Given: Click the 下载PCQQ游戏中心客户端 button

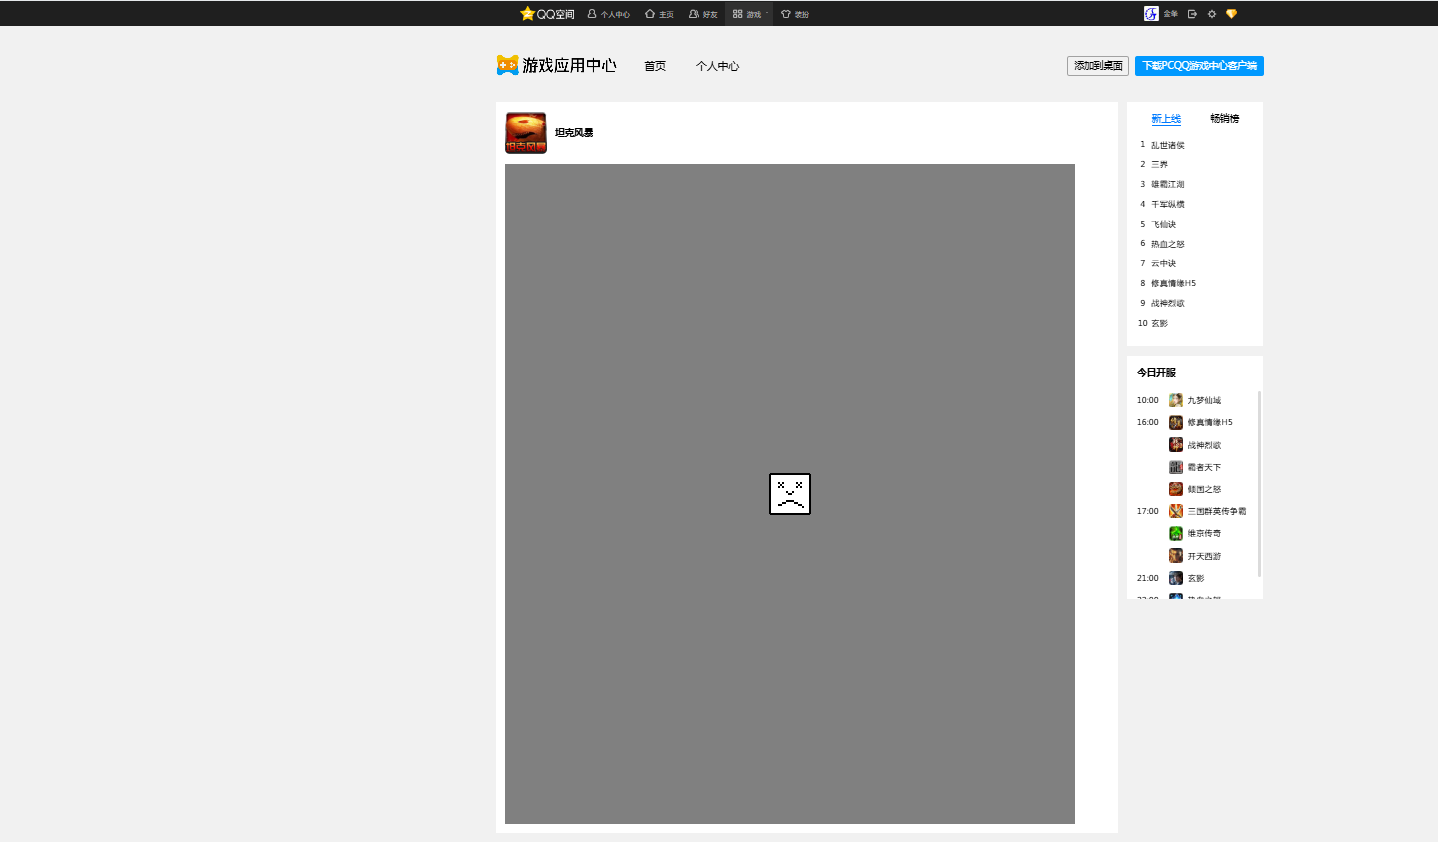Looking at the screenshot, I should pos(1199,66).
